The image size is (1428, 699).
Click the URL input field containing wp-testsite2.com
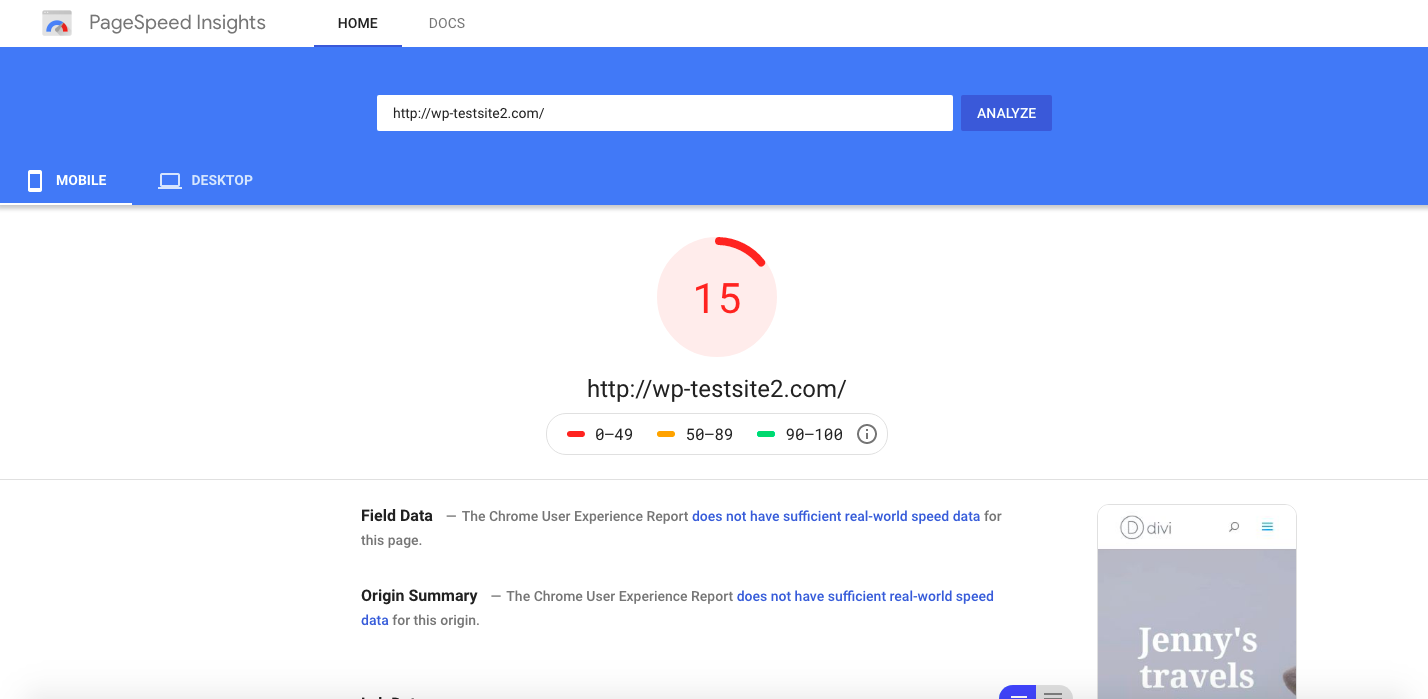click(x=664, y=113)
